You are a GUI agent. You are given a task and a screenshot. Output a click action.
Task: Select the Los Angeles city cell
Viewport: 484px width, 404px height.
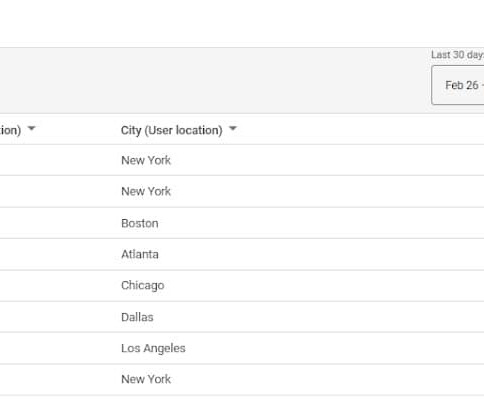(x=153, y=348)
